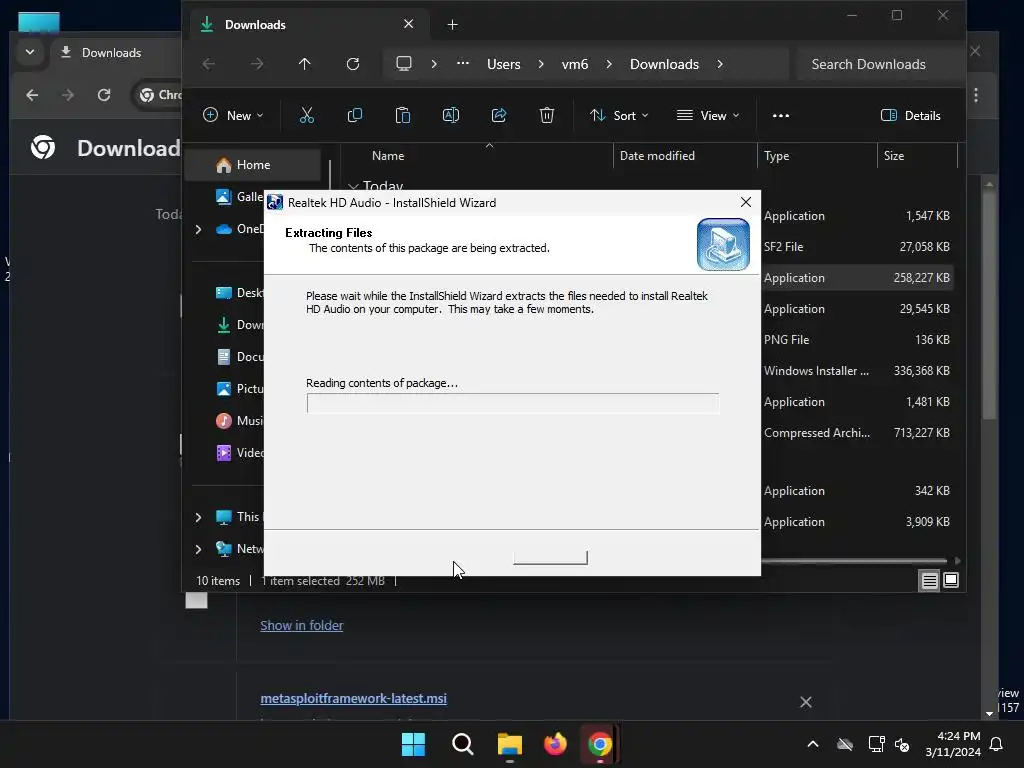Show hidden system tray icons
Screen dimensions: 1024x768
[813, 744]
